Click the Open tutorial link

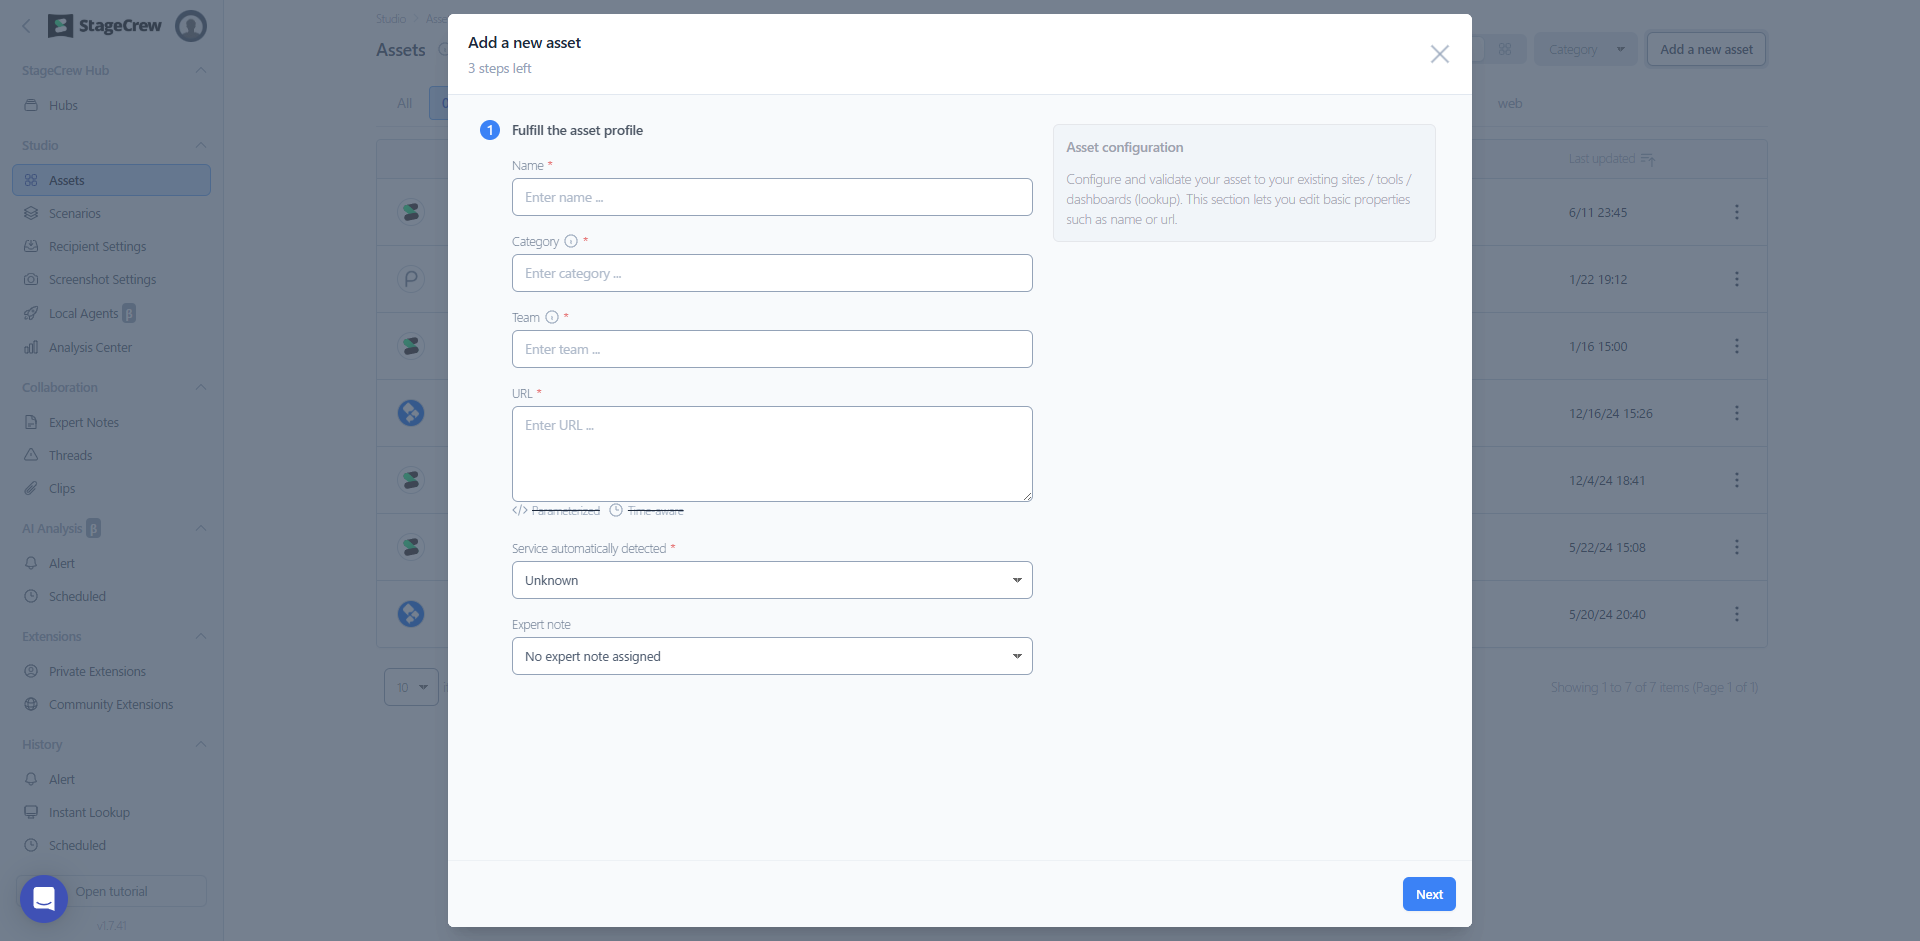pos(112,890)
